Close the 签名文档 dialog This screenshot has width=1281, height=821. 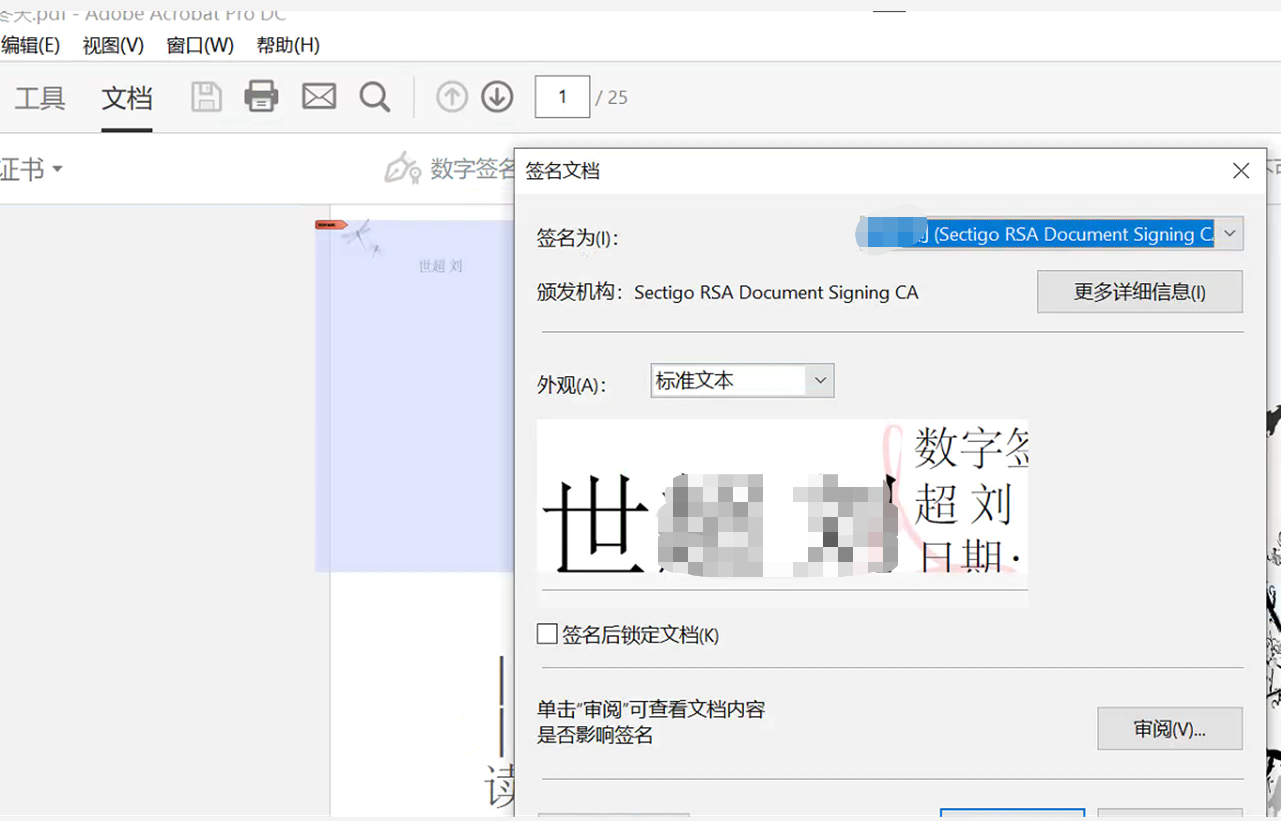1241,171
